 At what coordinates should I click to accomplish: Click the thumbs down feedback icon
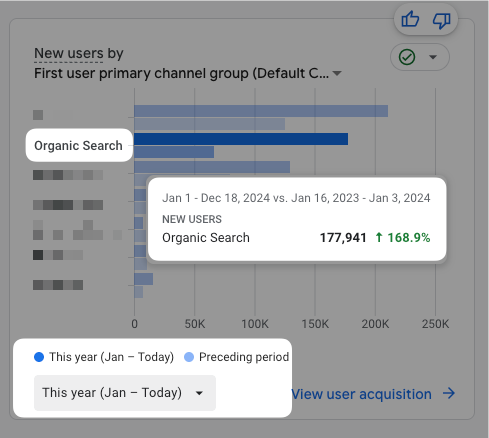pos(442,20)
